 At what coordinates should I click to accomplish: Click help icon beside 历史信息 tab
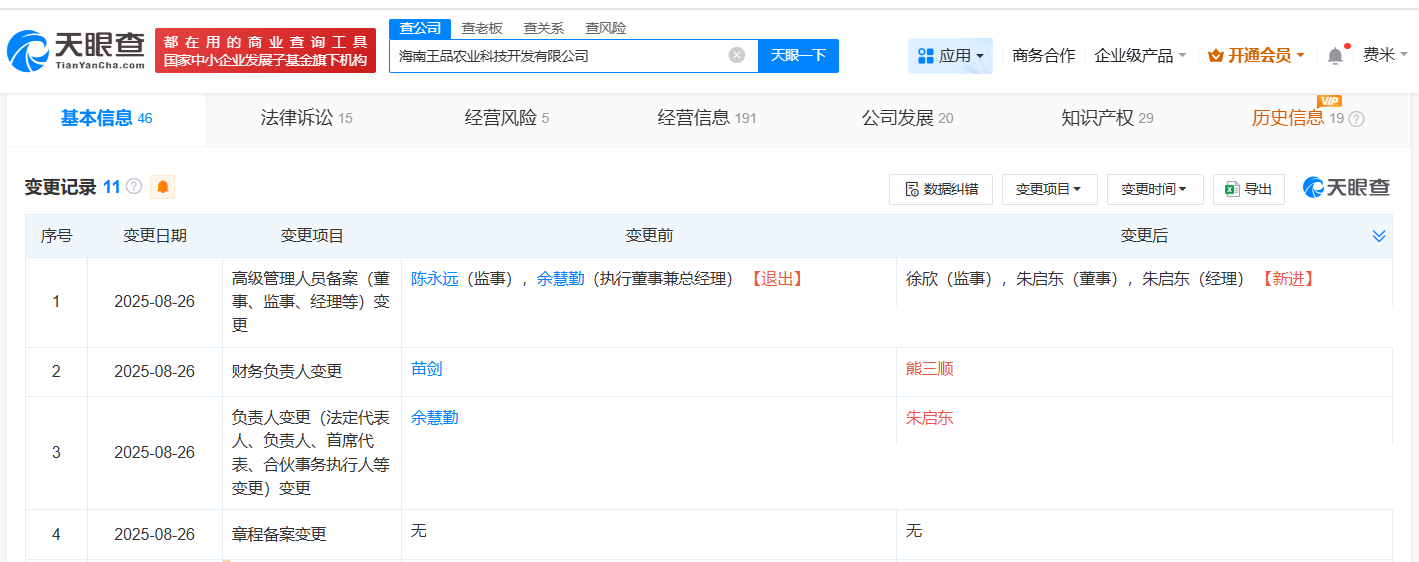click(1356, 119)
